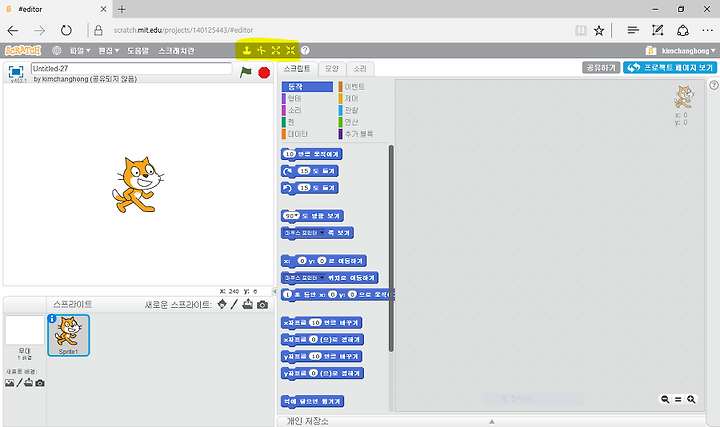
Task: Open Sprite1 info button
Action: point(52,318)
